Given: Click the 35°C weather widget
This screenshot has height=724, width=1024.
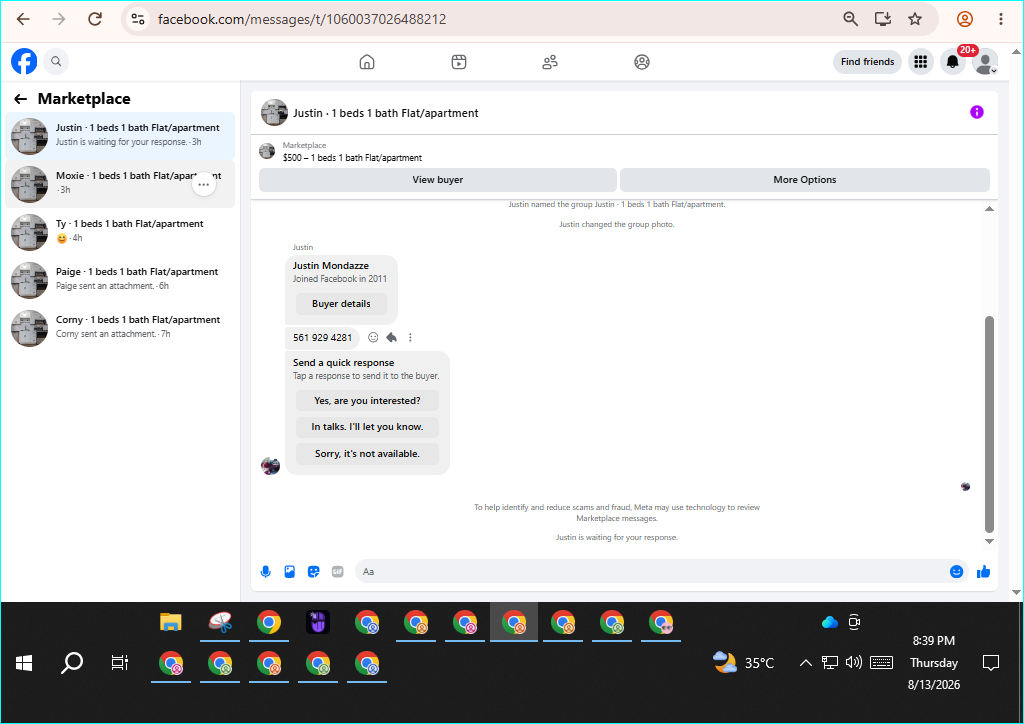Looking at the screenshot, I should [743, 663].
